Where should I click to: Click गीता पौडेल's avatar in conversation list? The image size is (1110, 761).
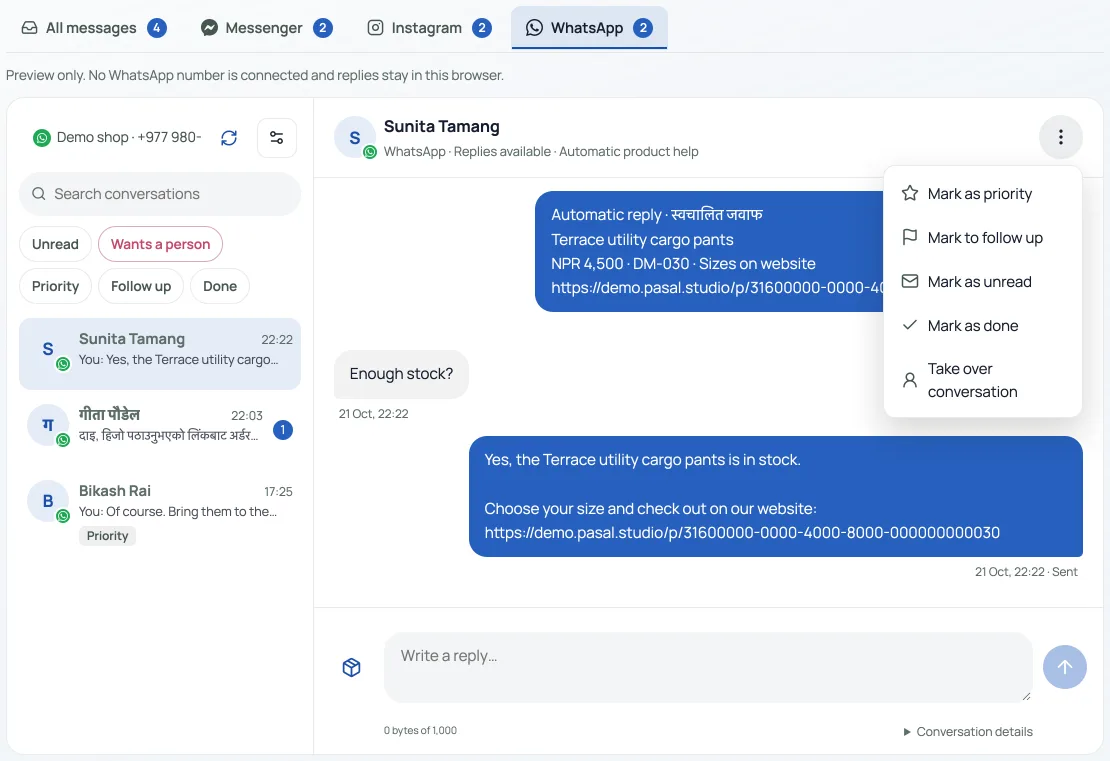(x=47, y=425)
